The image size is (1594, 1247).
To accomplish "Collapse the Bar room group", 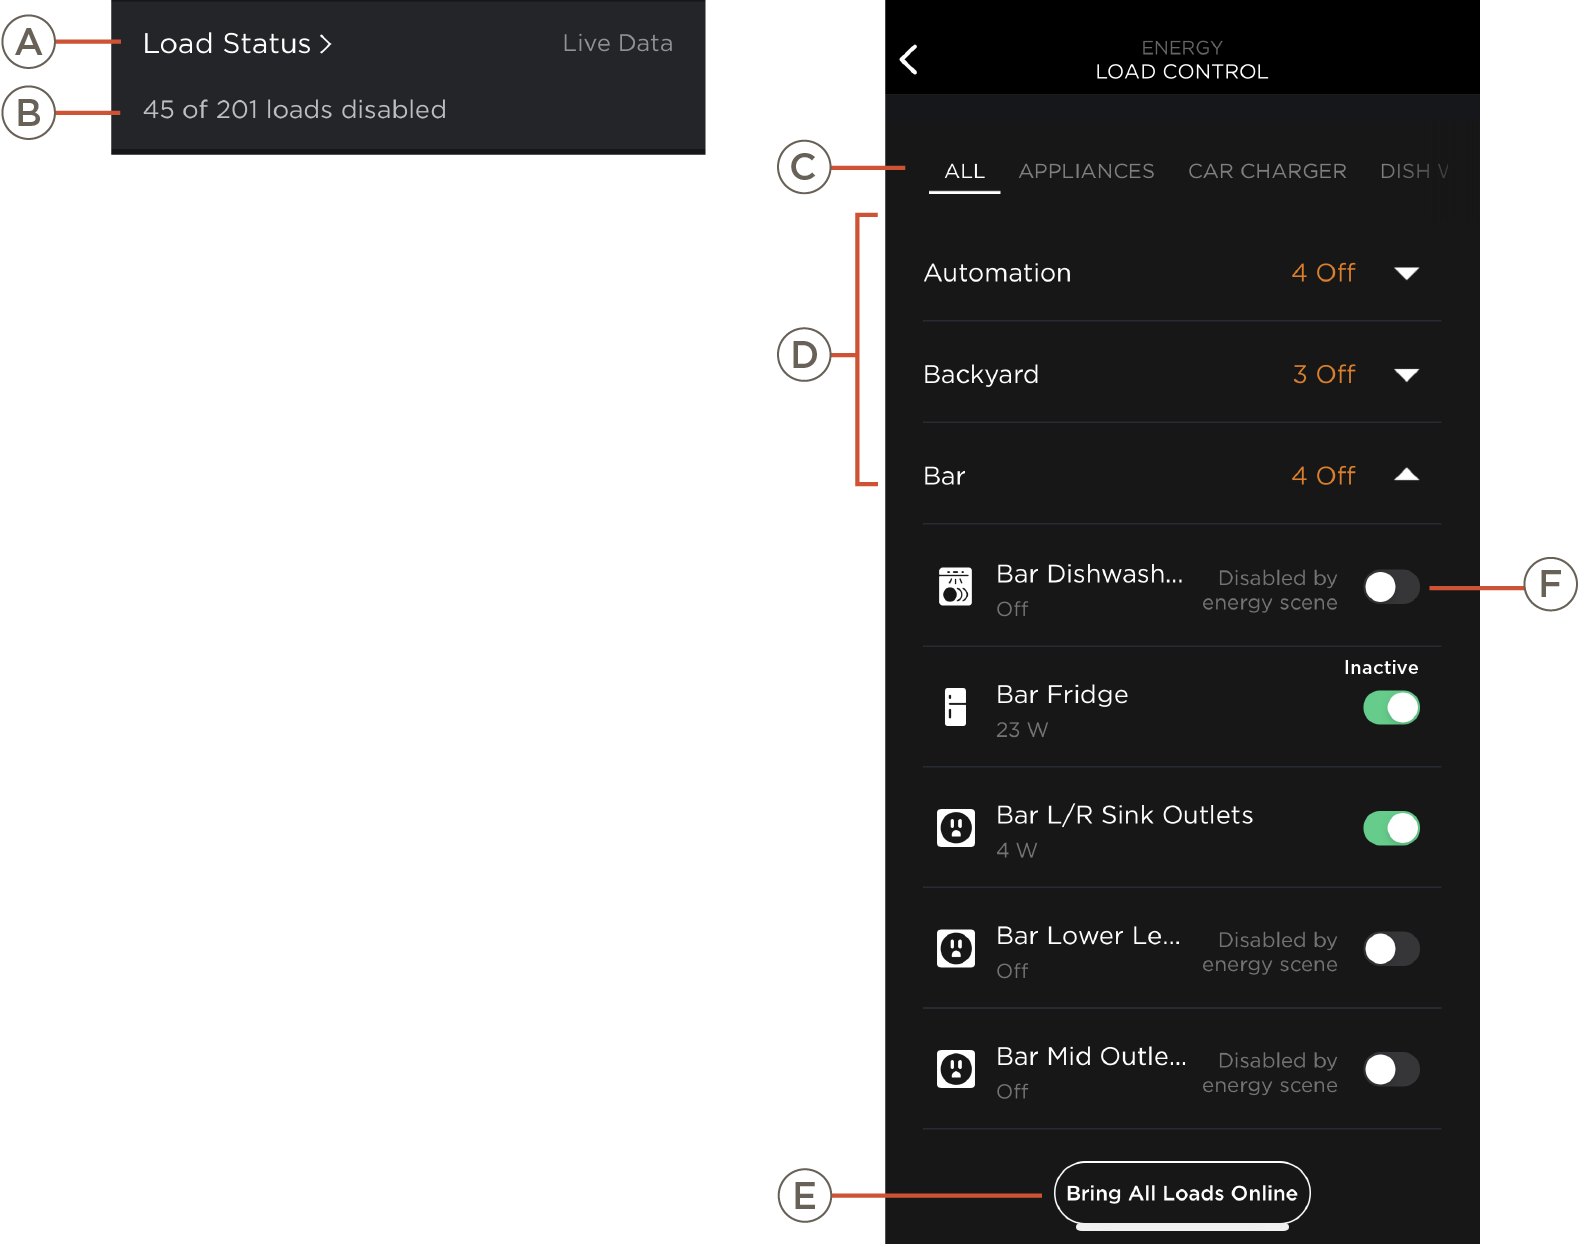I will (x=1406, y=476).
